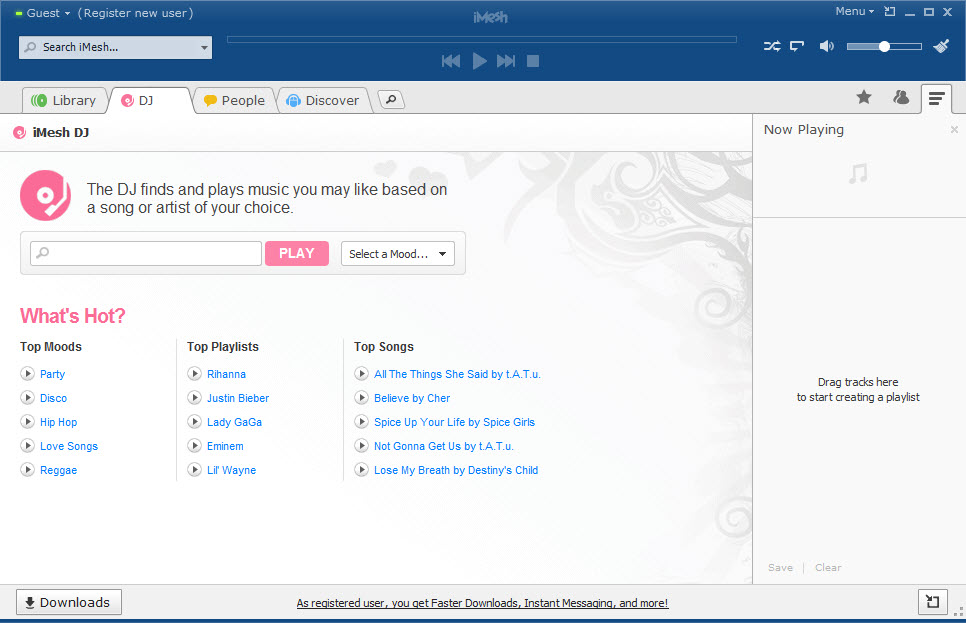The width and height of the screenshot is (966, 623).
Task: Play Spice Up Your Life song icon
Action: [x=361, y=421]
